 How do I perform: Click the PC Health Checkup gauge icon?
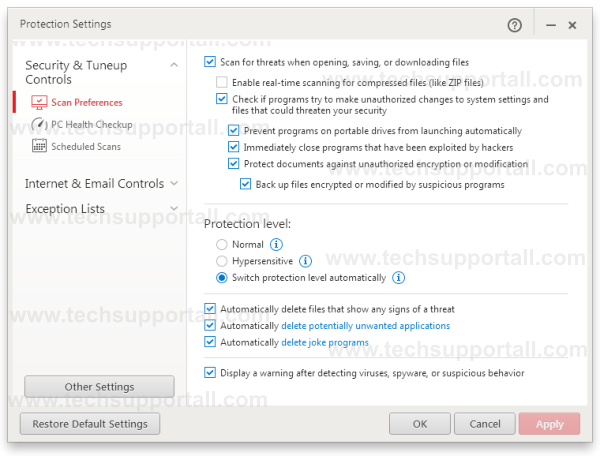pyautogui.click(x=39, y=124)
